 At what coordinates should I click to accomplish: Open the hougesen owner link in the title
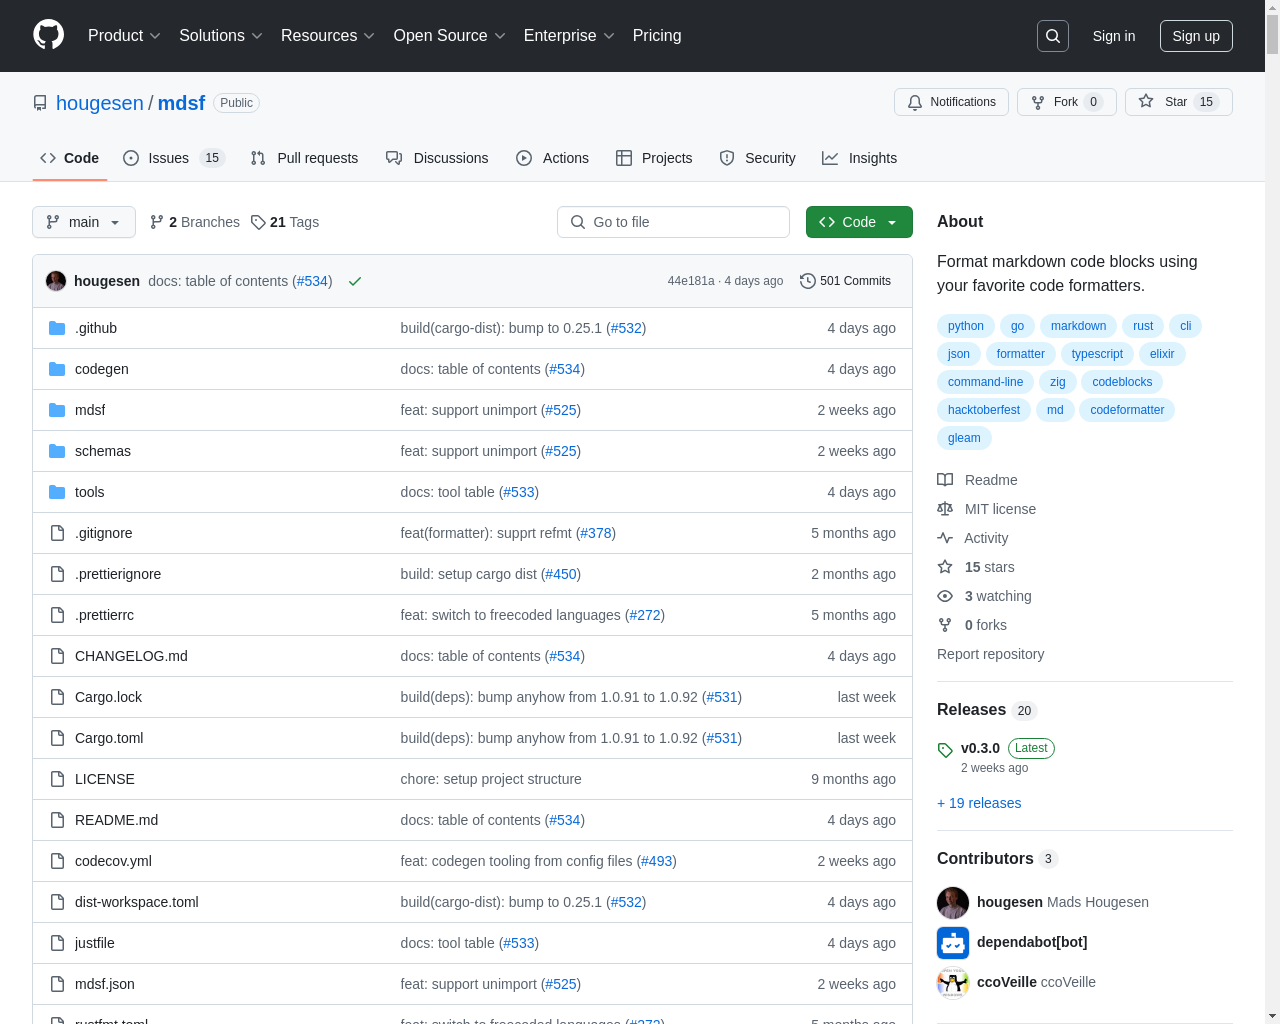tap(100, 103)
